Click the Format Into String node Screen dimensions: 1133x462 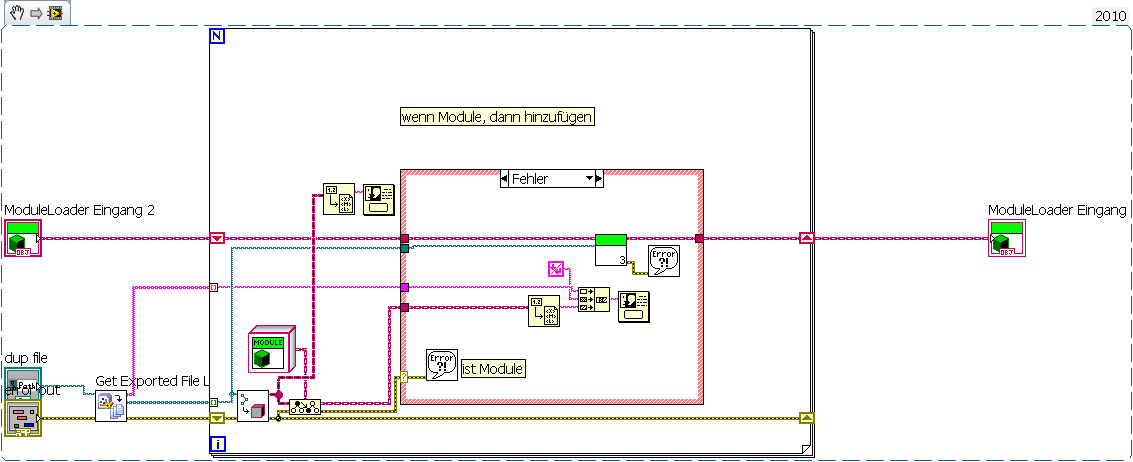(x=593, y=299)
